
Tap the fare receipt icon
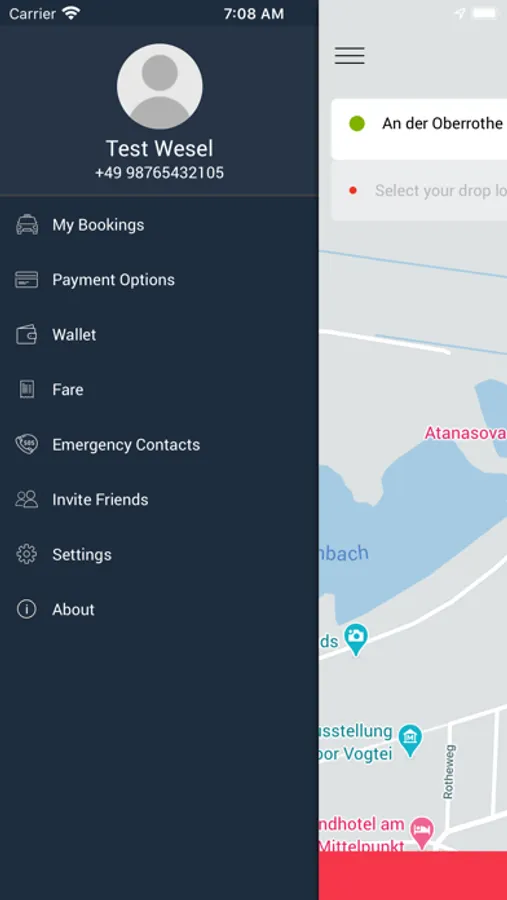[26, 390]
